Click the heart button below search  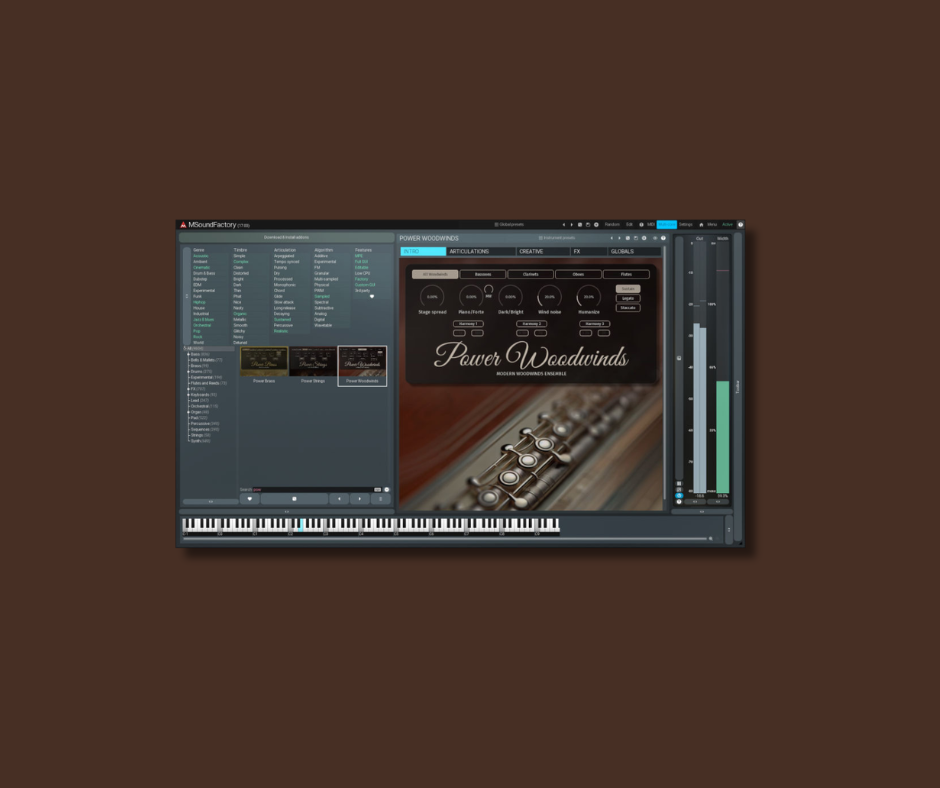(249, 499)
